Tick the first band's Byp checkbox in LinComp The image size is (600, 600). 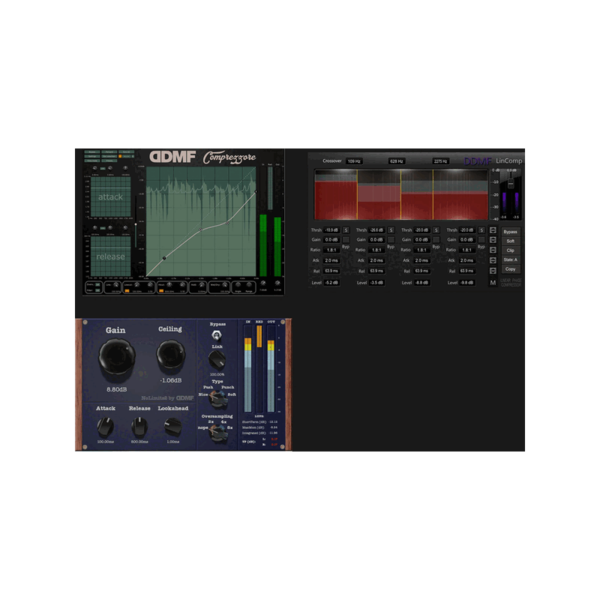[346, 240]
